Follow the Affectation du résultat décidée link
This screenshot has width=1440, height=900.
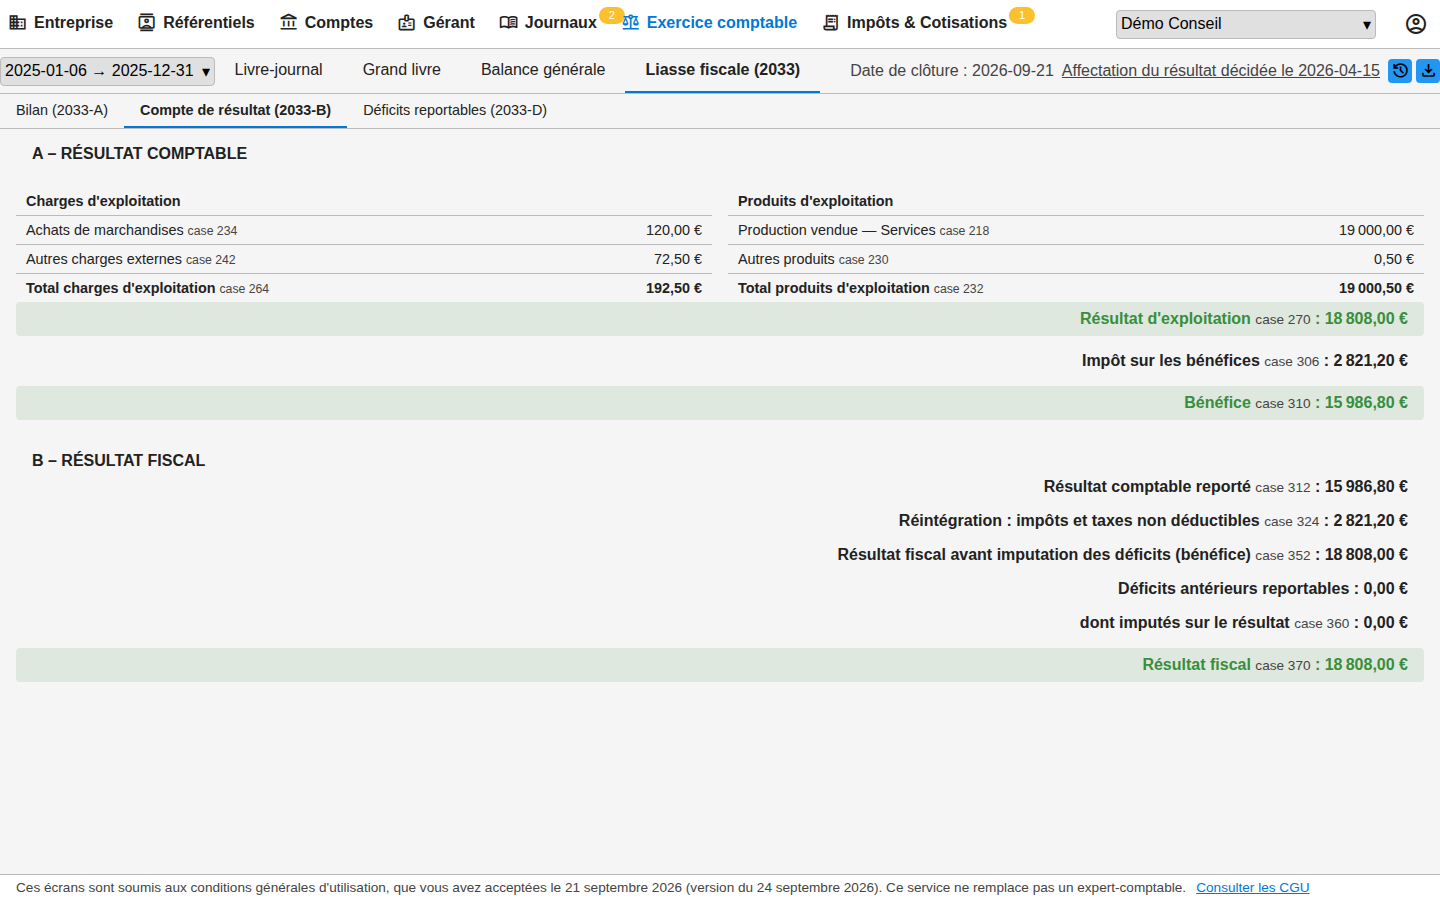(1220, 71)
